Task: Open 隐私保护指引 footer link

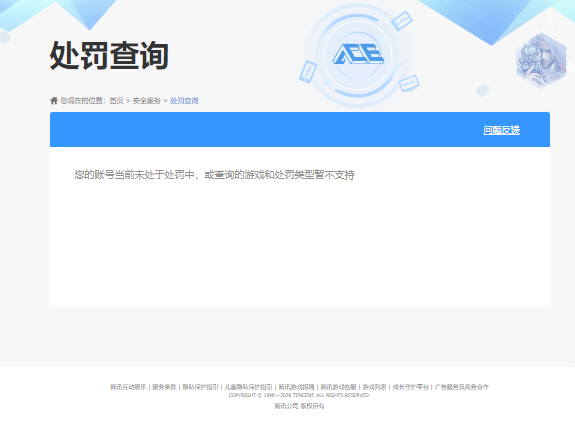Action: point(200,387)
